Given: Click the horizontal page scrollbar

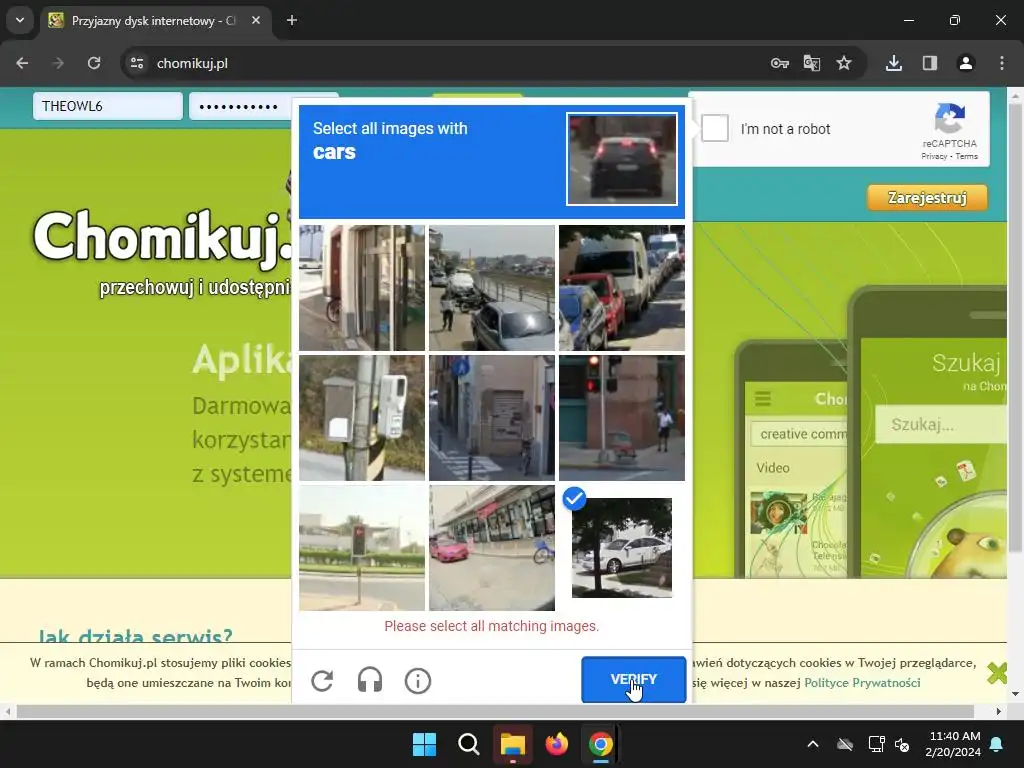Looking at the screenshot, I should point(495,711).
